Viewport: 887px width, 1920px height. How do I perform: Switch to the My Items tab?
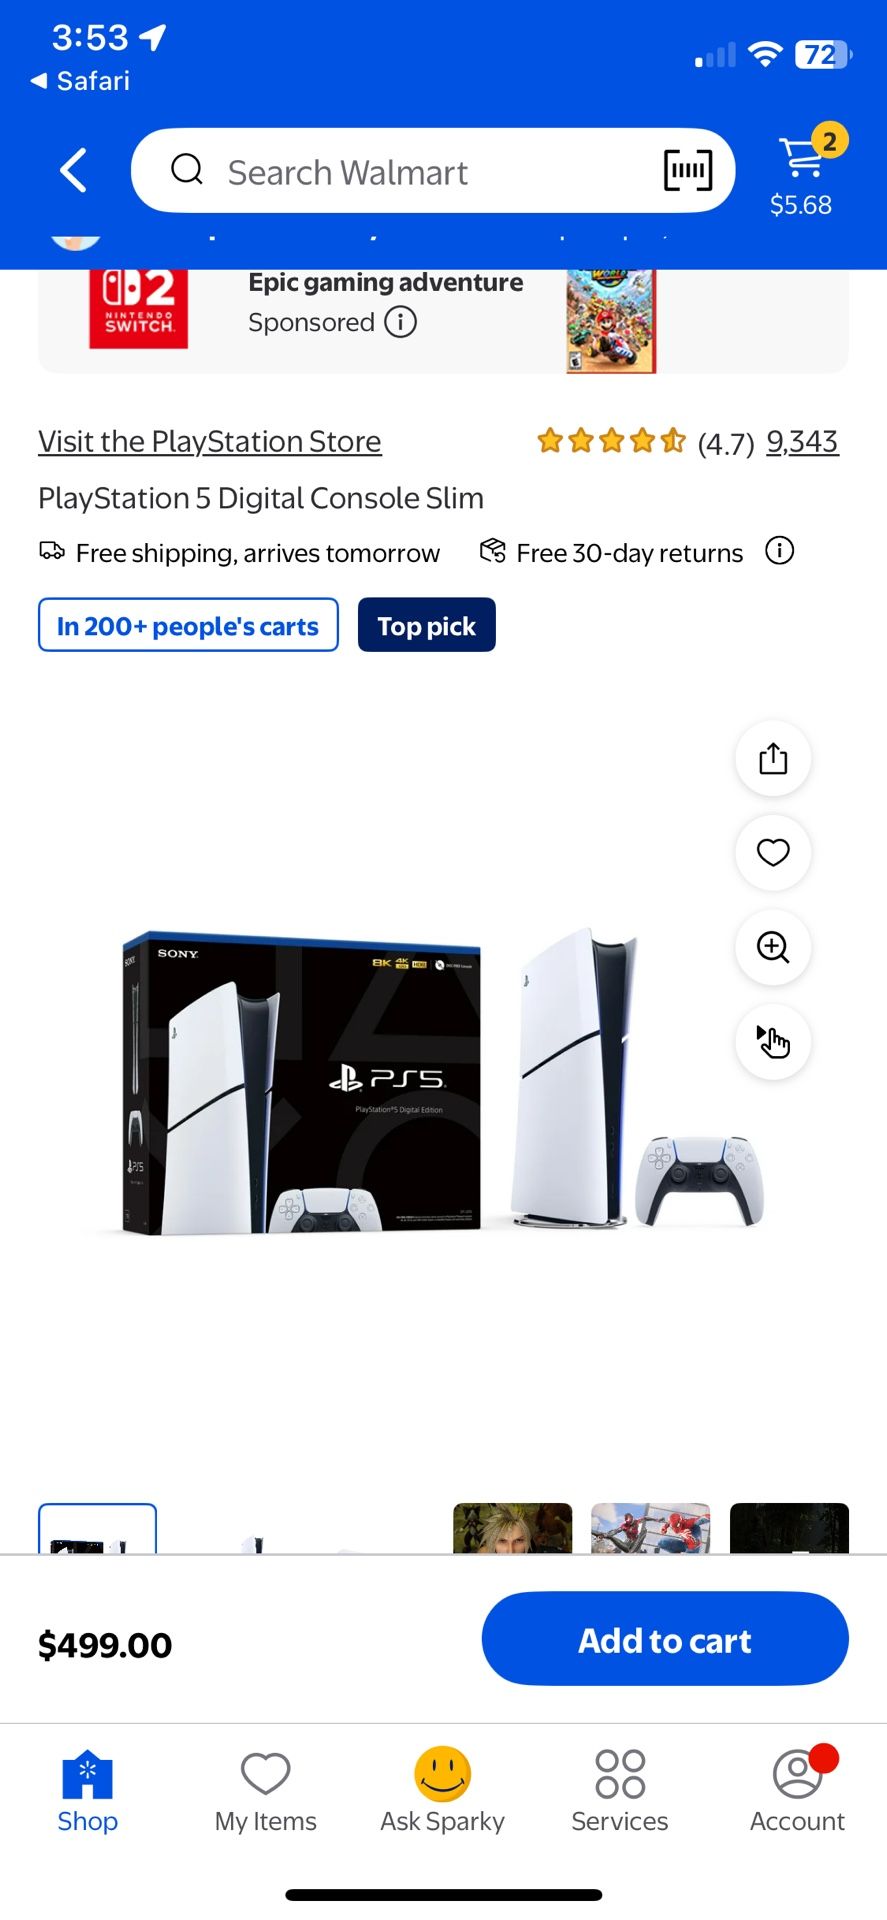click(x=266, y=1792)
